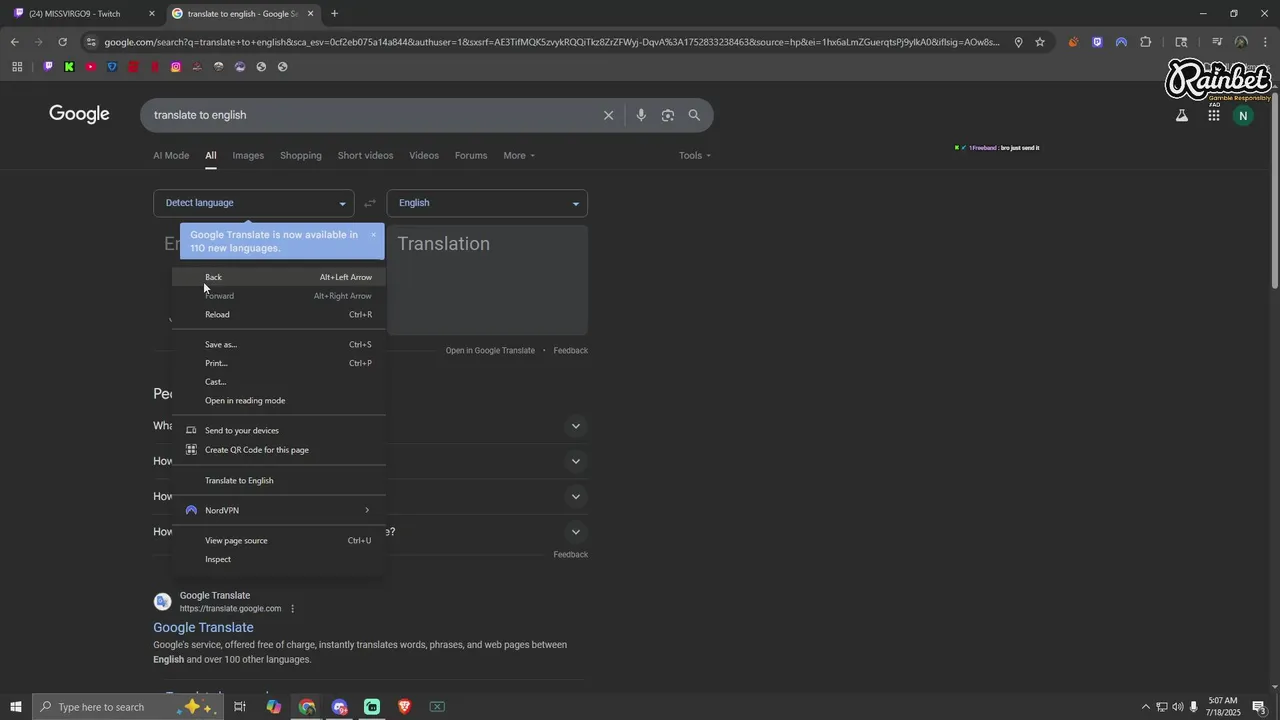
Task: Expand the first People also ask question
Action: tap(575, 426)
